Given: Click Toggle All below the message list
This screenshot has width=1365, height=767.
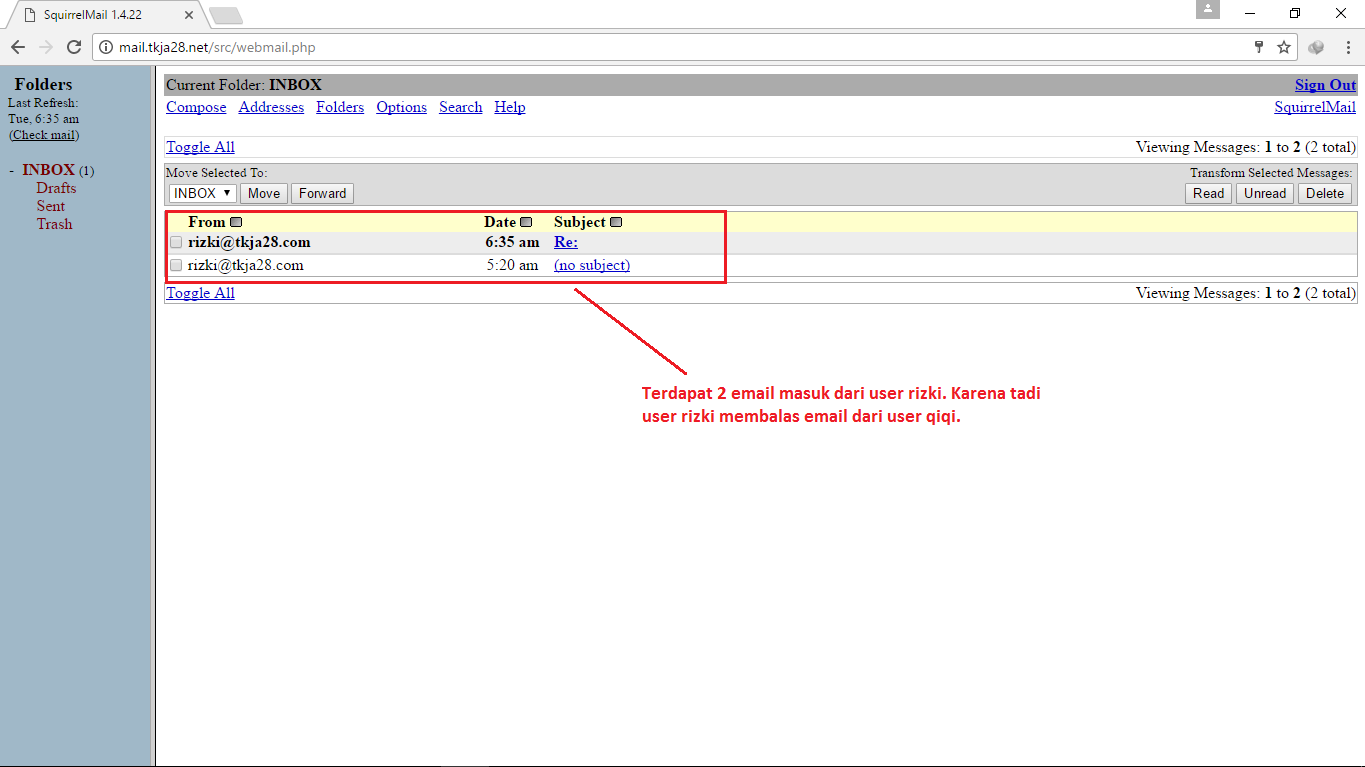Looking at the screenshot, I should (200, 293).
